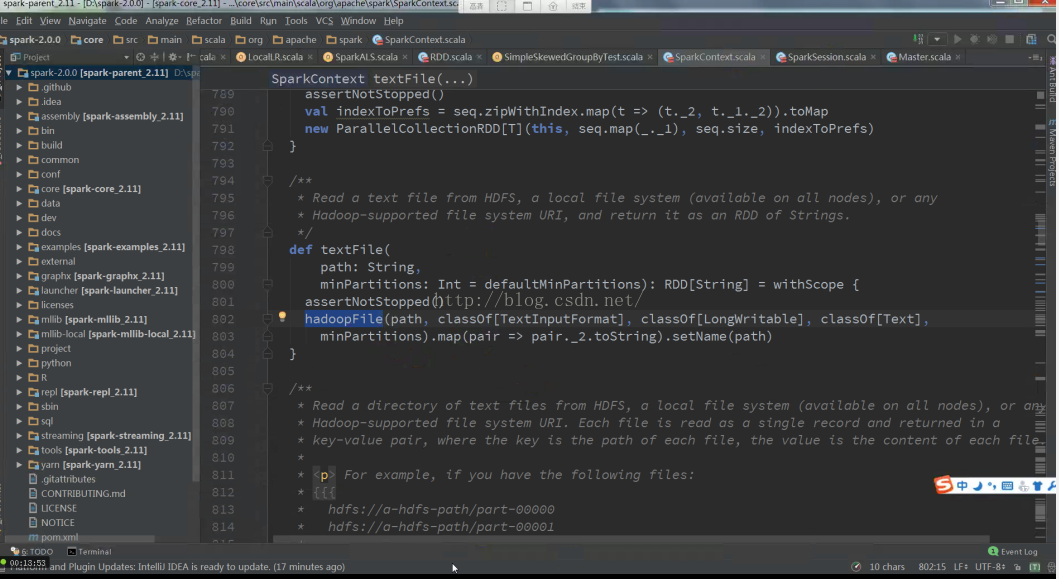
Task: Open the Event Log panel
Action: point(1013,551)
